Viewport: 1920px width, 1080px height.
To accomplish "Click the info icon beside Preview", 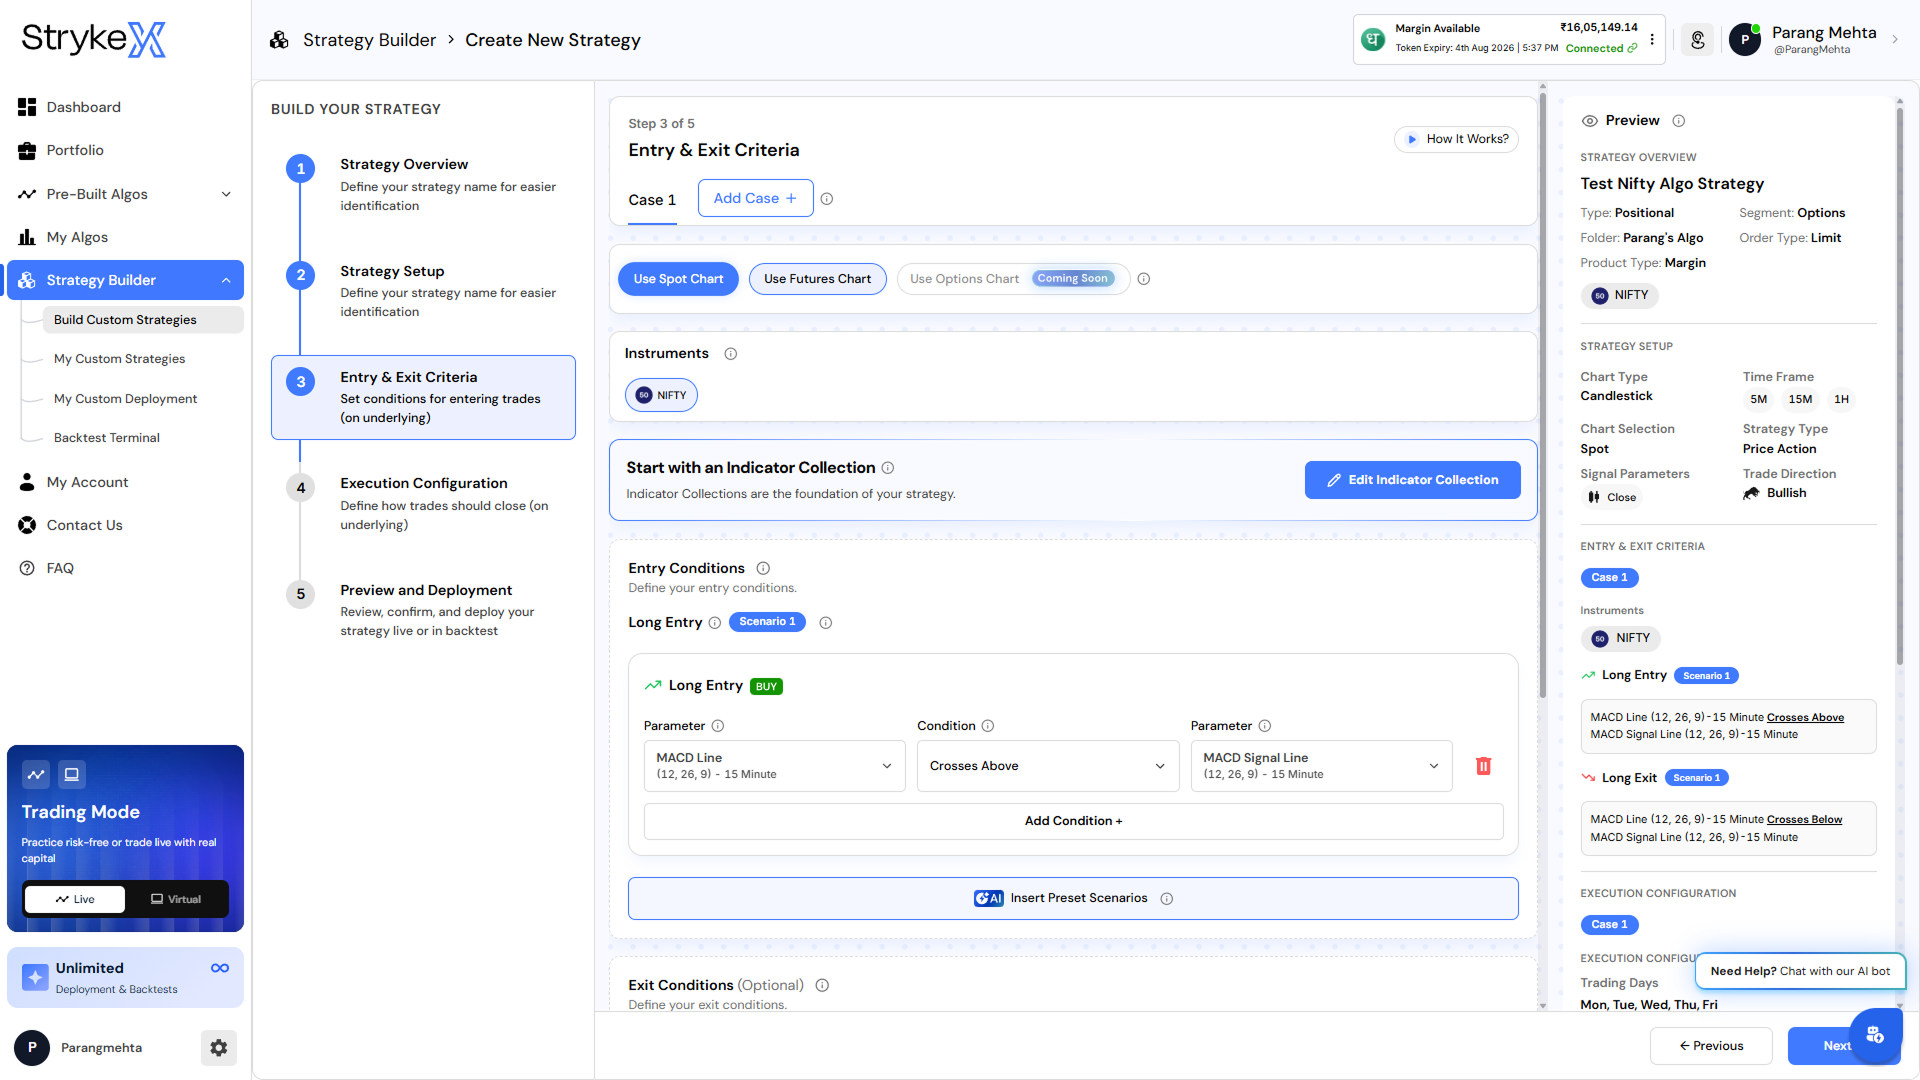I will coord(1679,121).
